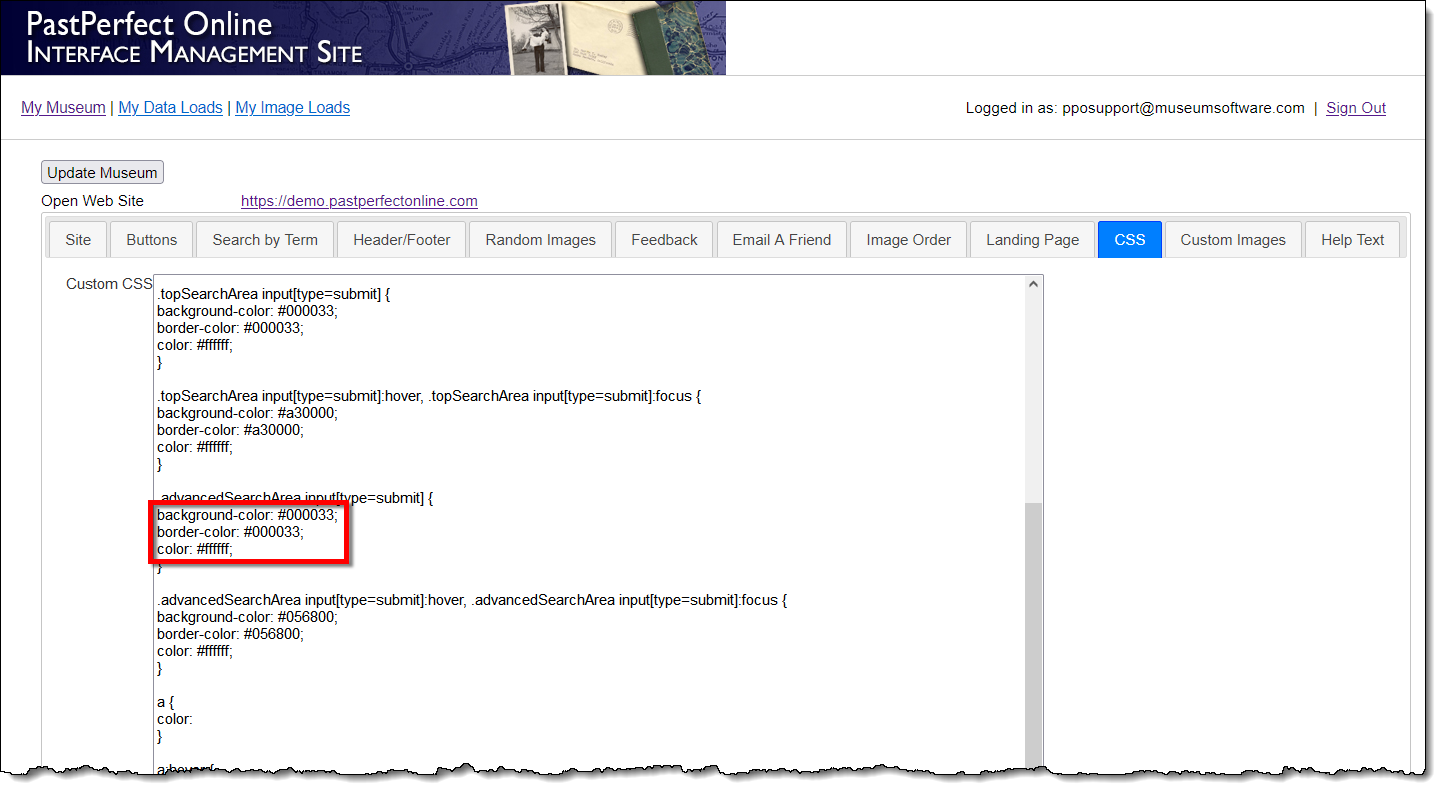1441x790 pixels.
Task: Click the '.advancedSearchArea input[type=submit]:hover' selector line
Action: click(x=472, y=600)
